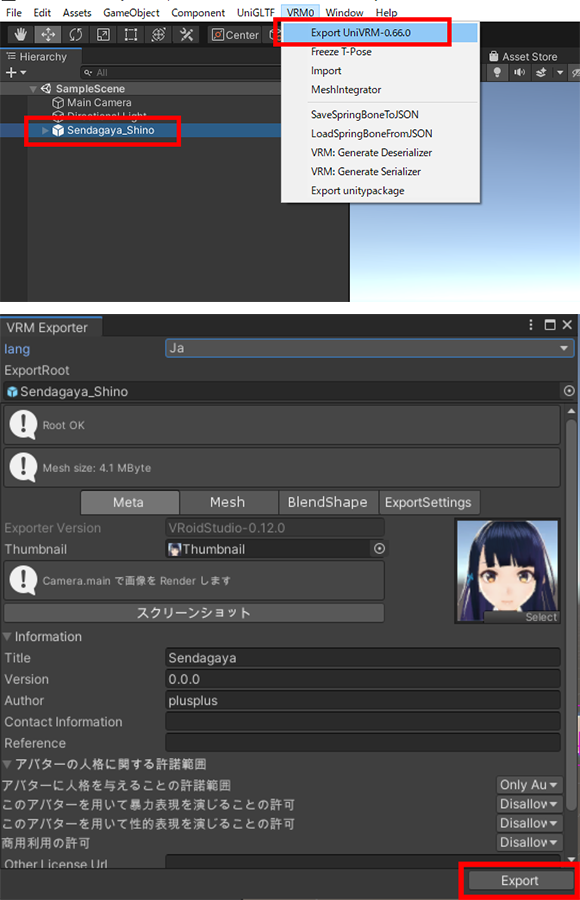
Task: Open the Only Au dropdown for avatar personation
Action: (529, 785)
